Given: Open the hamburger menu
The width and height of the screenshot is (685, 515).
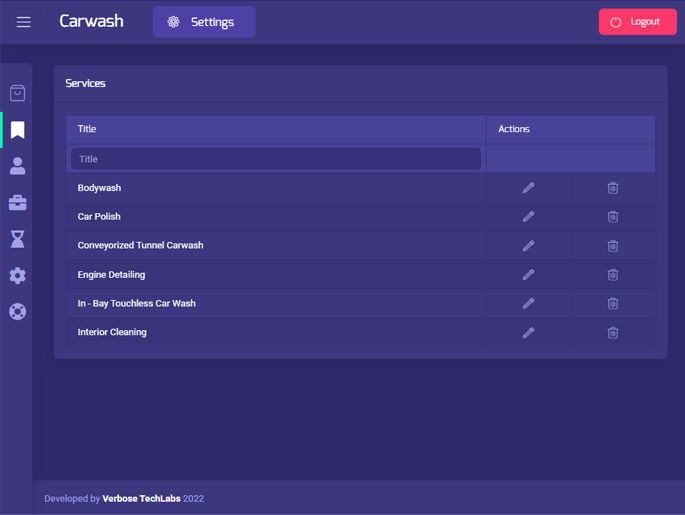Looking at the screenshot, I should pyautogui.click(x=23, y=22).
